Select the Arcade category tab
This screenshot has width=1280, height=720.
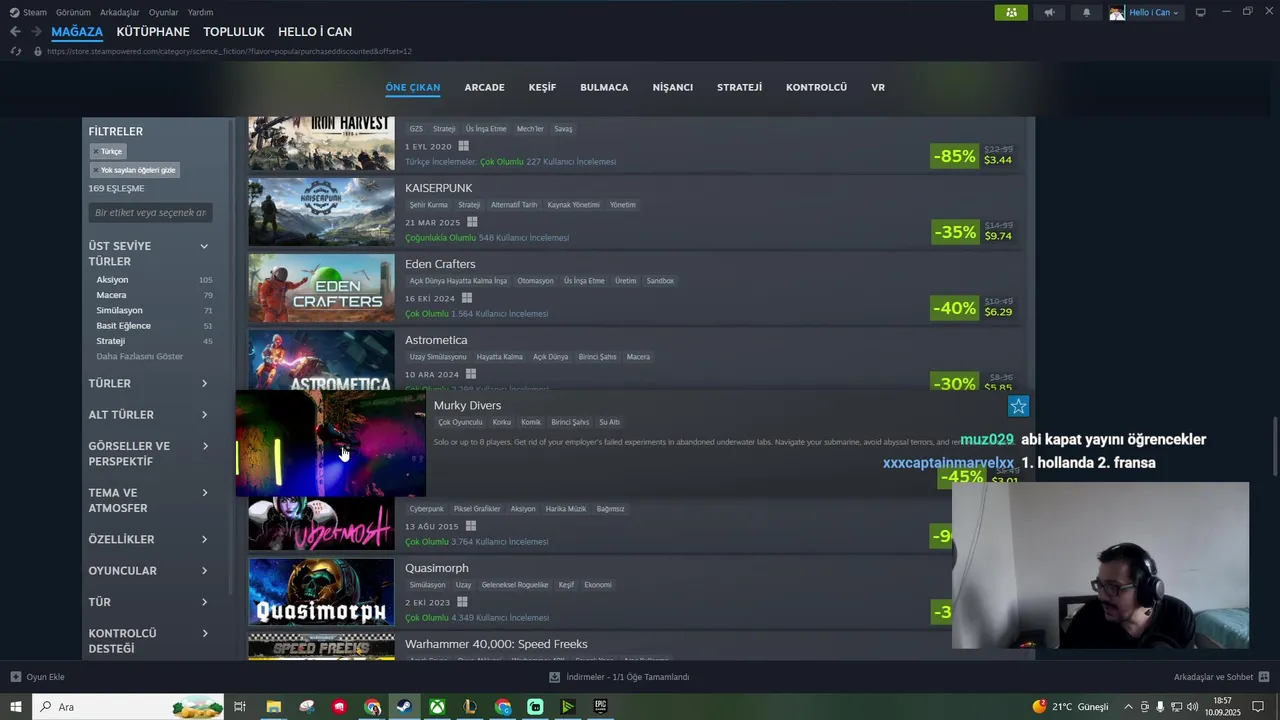pyautogui.click(x=484, y=88)
